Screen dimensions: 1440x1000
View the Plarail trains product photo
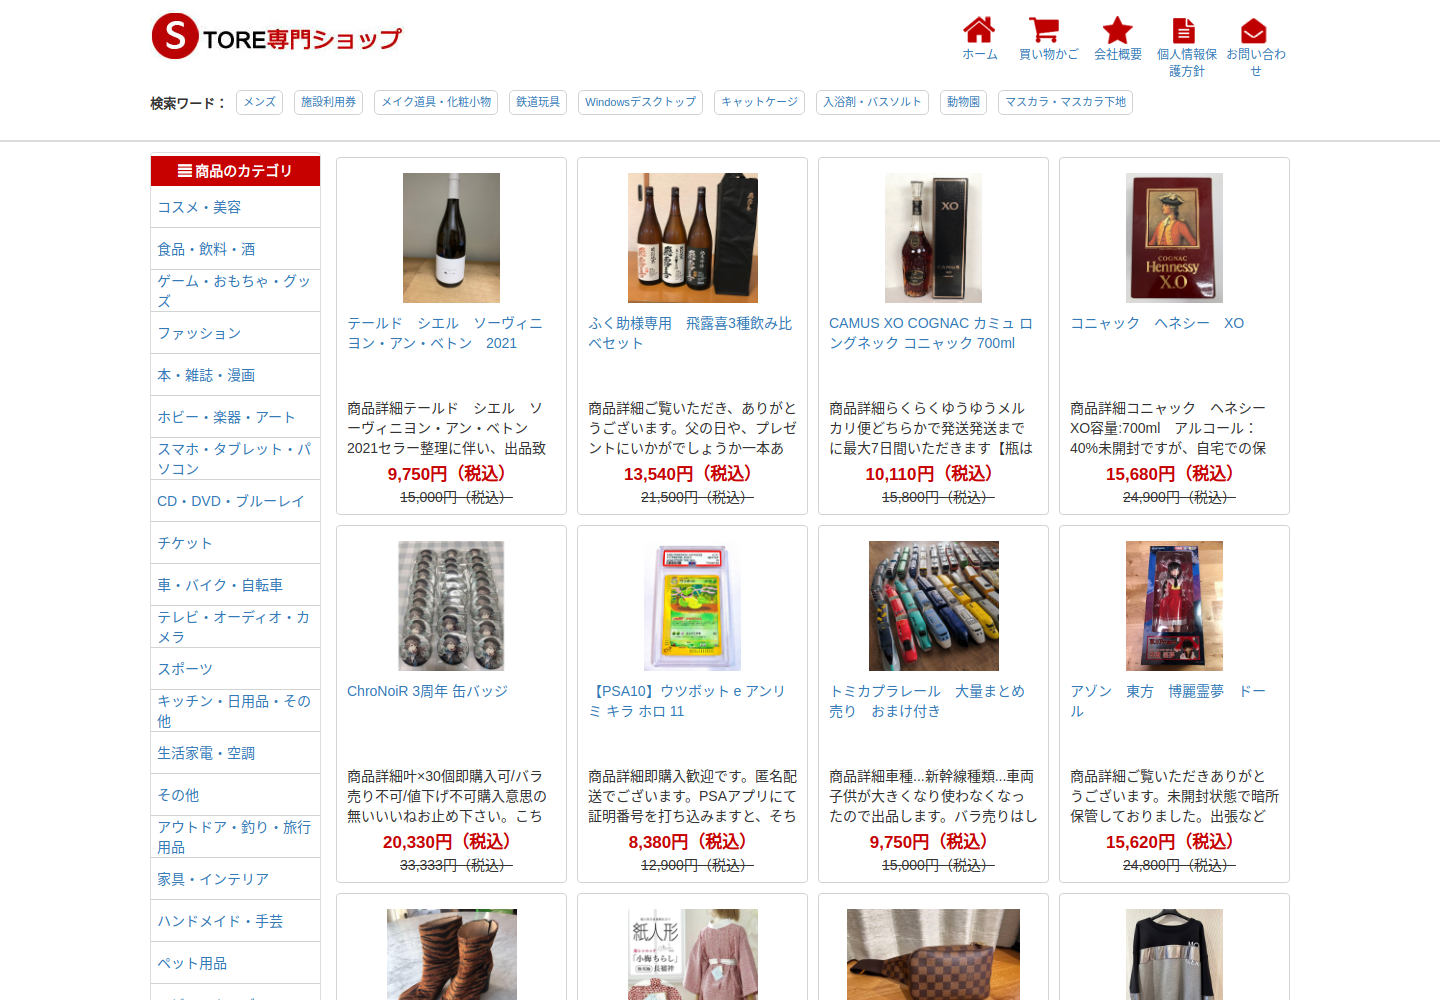click(x=933, y=606)
